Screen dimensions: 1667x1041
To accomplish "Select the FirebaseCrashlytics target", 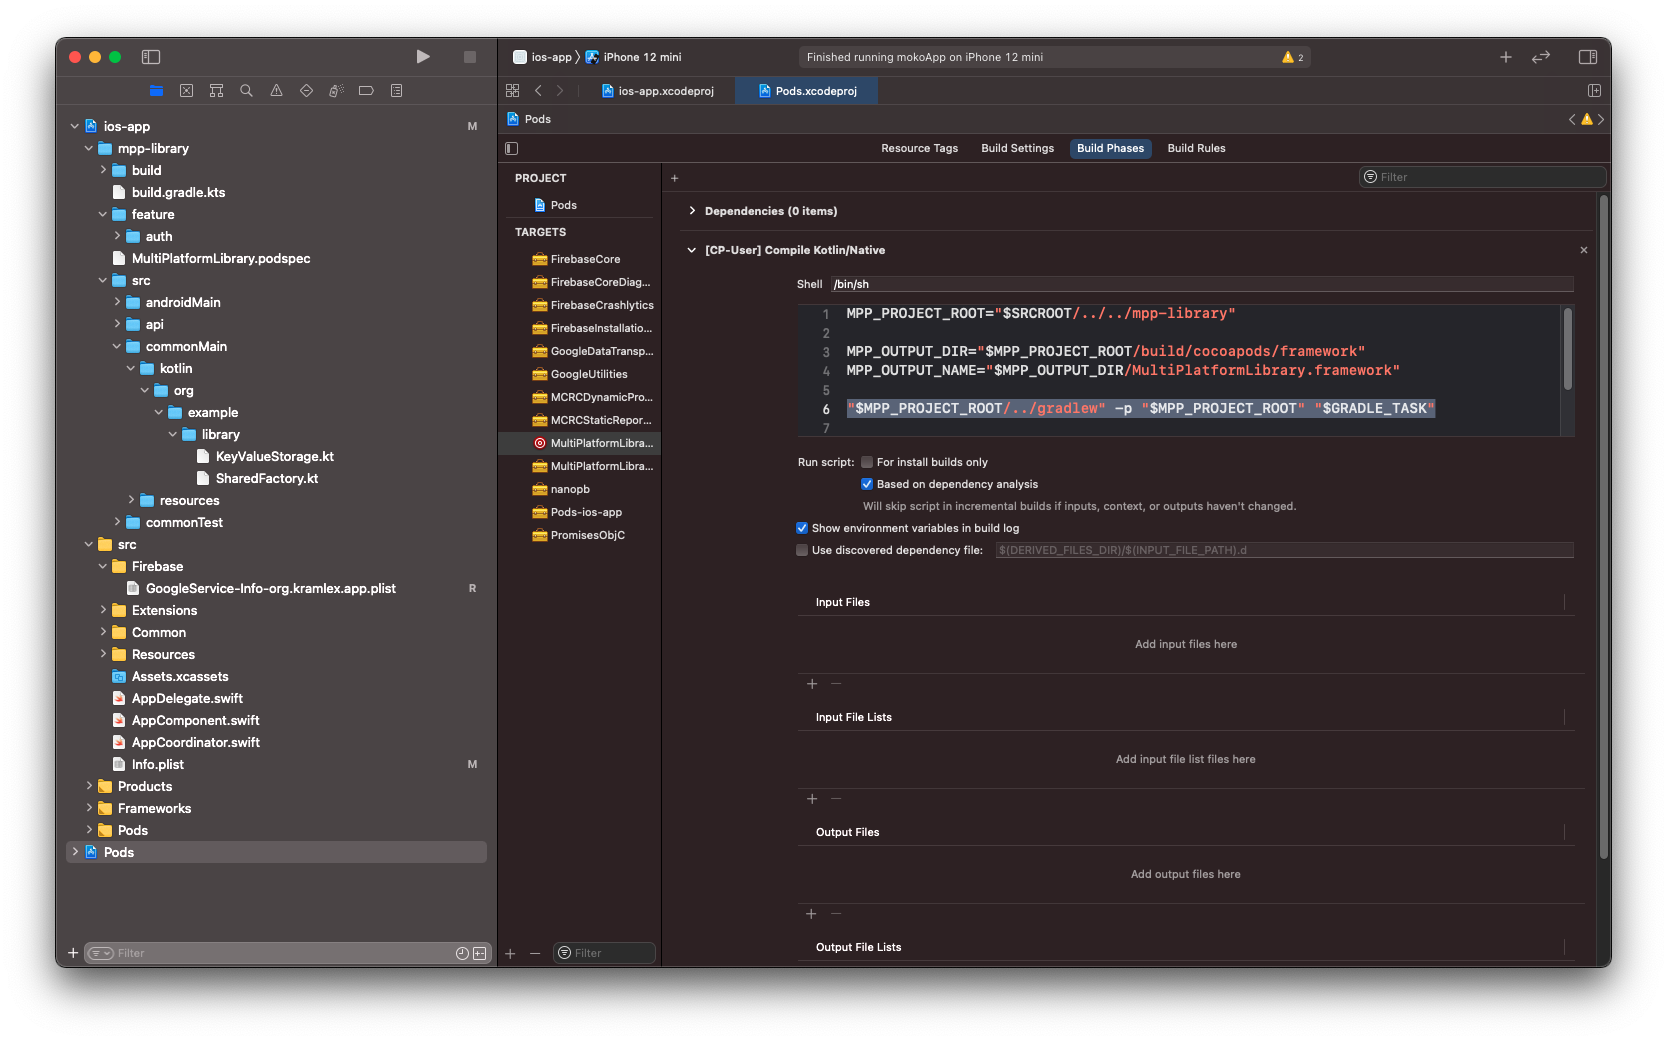I will pyautogui.click(x=592, y=306).
